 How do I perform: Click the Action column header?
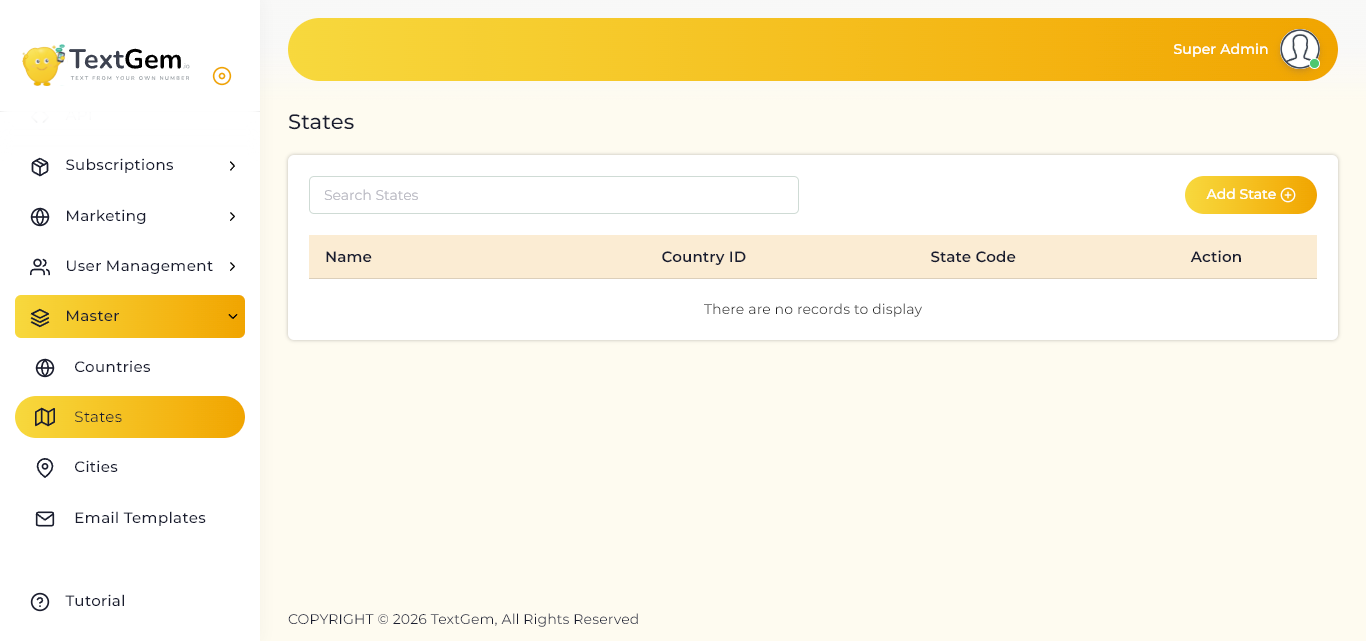[1216, 257]
